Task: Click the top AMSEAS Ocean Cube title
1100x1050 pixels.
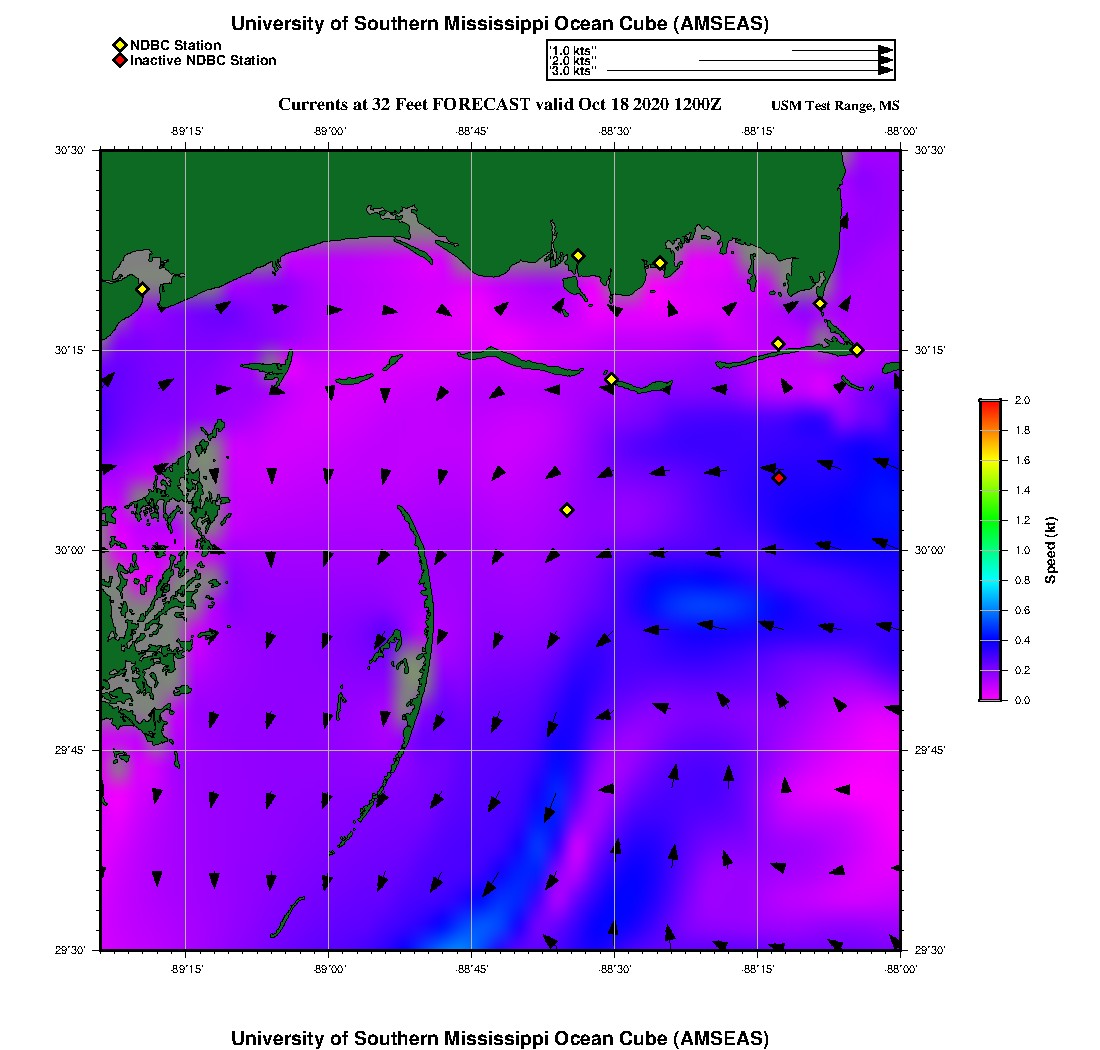Action: pyautogui.click(x=500, y=24)
